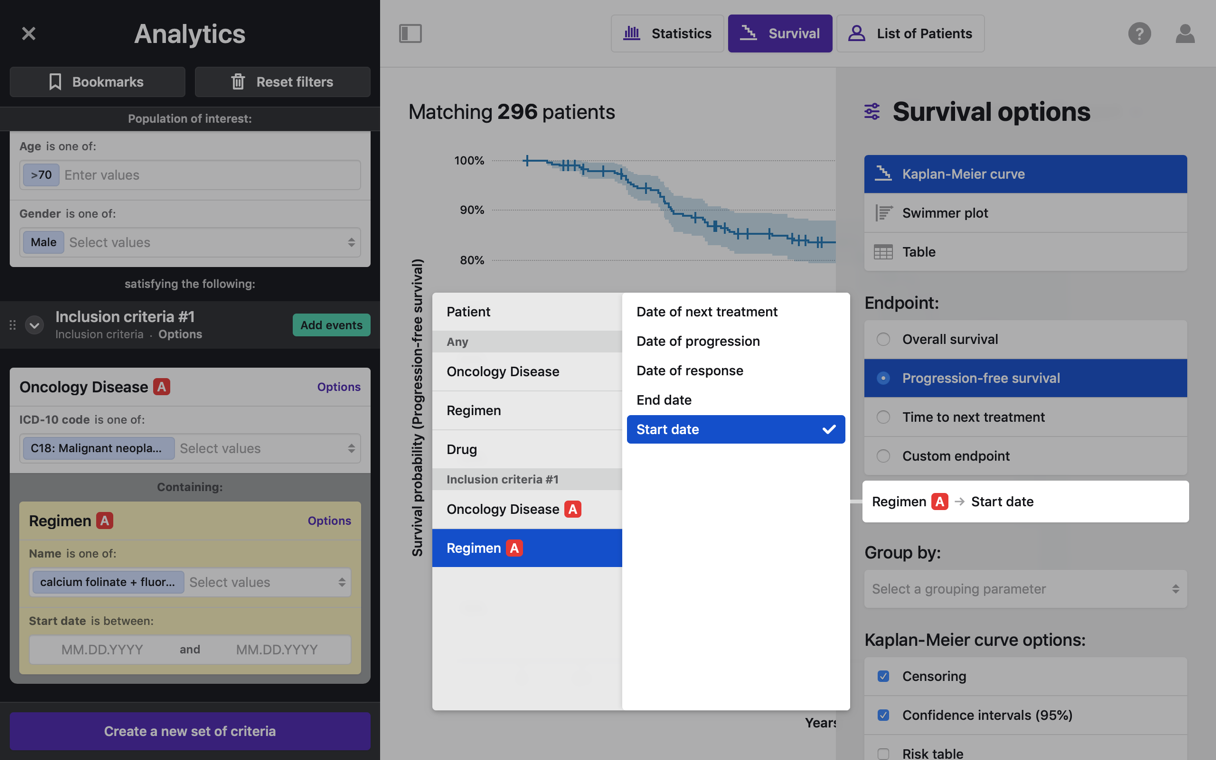Open the user profile icon
1216x760 pixels.
(x=1185, y=34)
